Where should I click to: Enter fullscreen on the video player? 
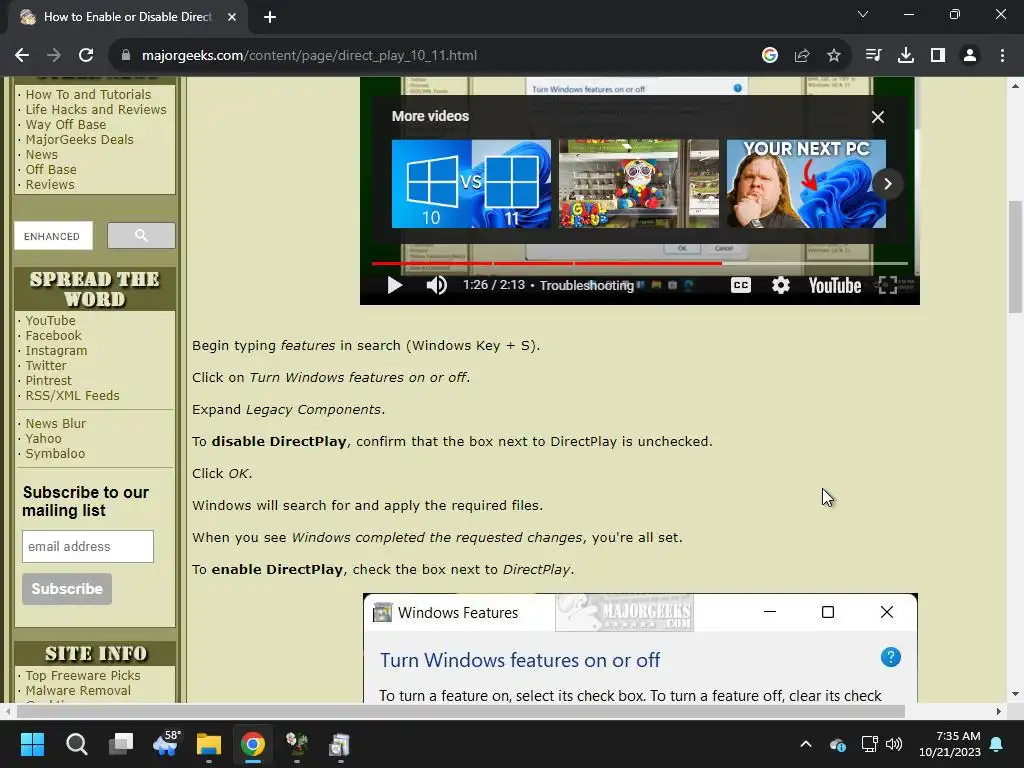887,285
